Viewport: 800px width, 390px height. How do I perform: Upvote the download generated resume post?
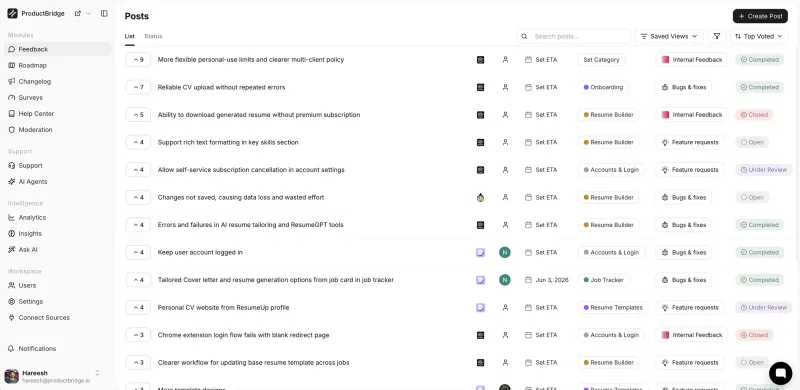coord(138,115)
